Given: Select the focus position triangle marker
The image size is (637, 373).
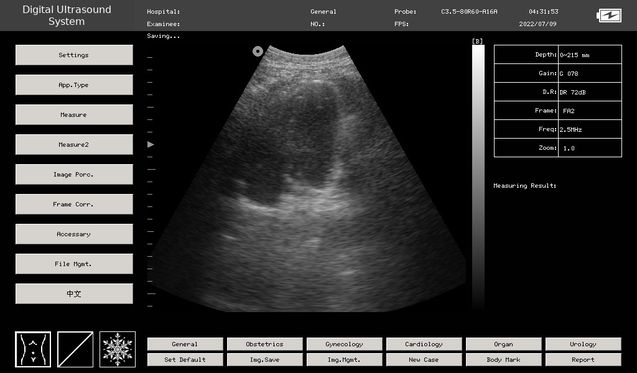Looking at the screenshot, I should click(151, 144).
